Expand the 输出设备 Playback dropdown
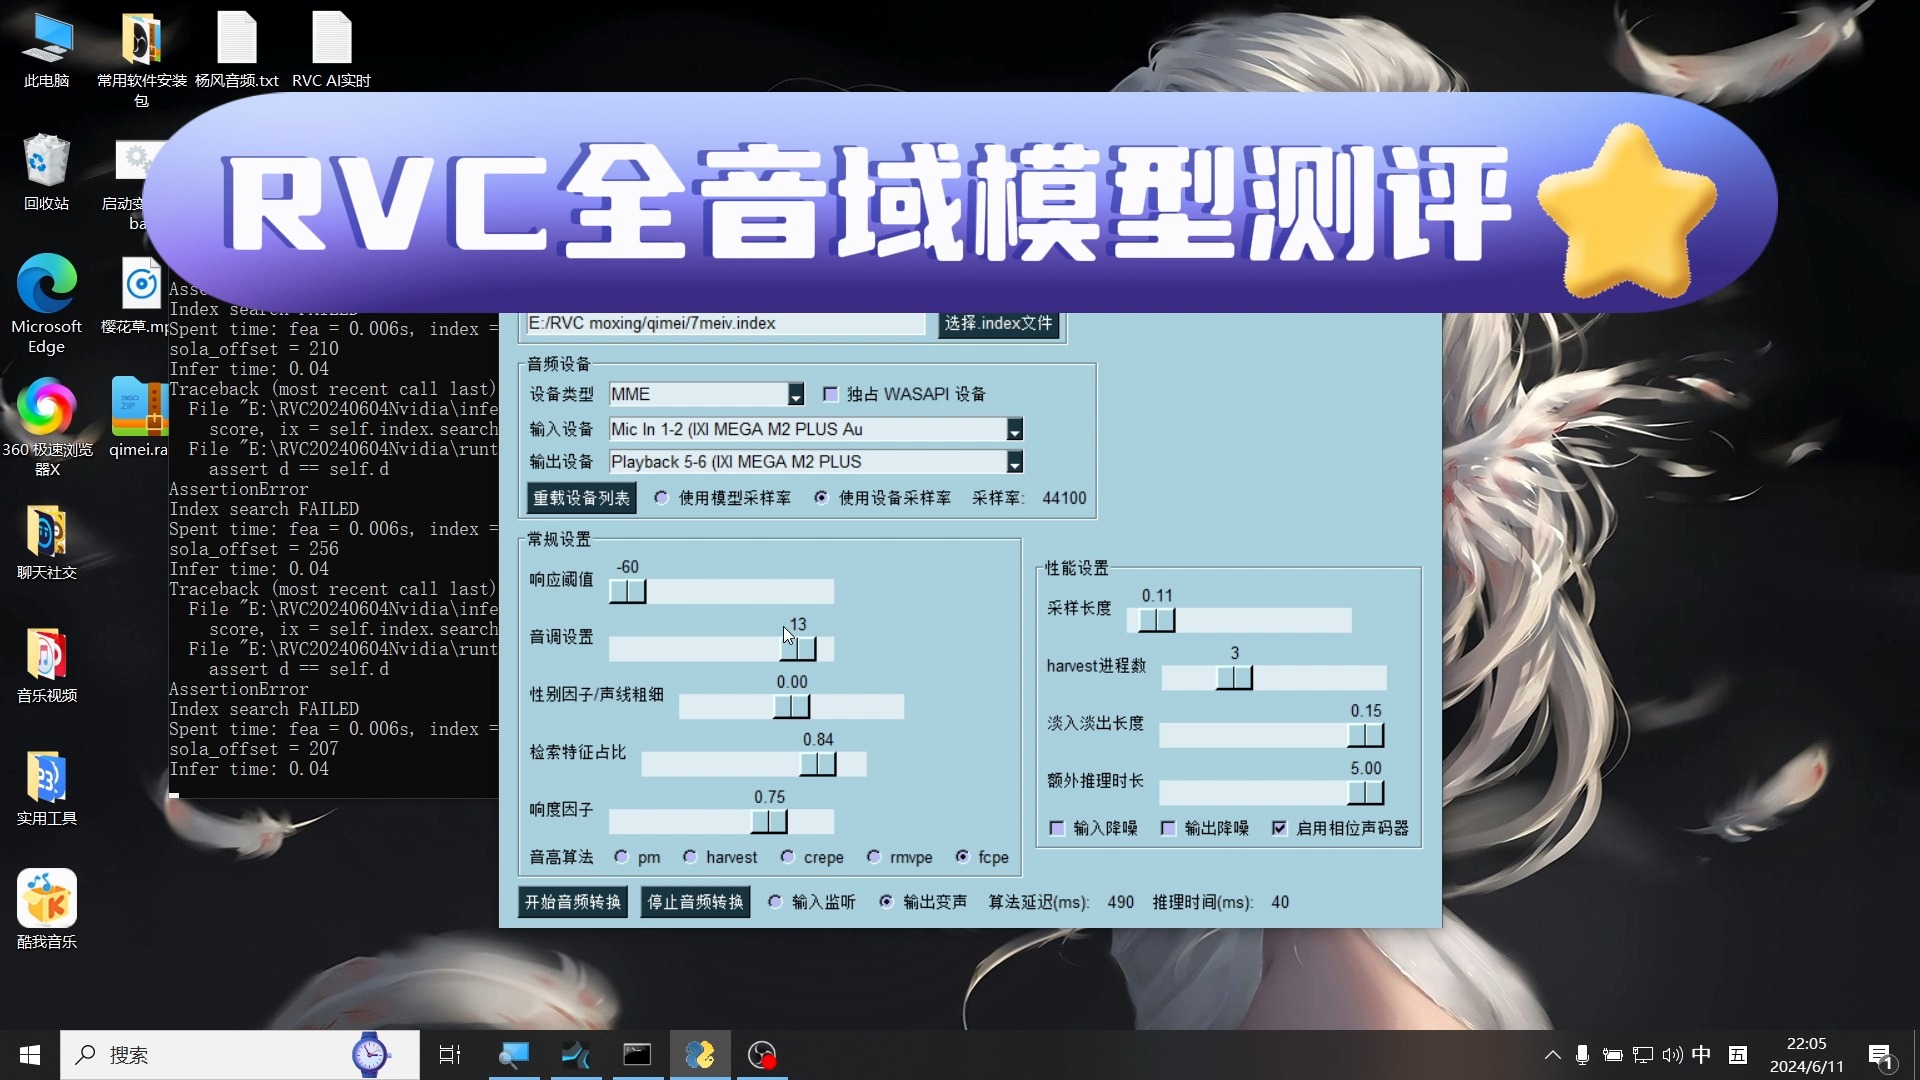Screen dimensions: 1920x1080 pos(1015,462)
